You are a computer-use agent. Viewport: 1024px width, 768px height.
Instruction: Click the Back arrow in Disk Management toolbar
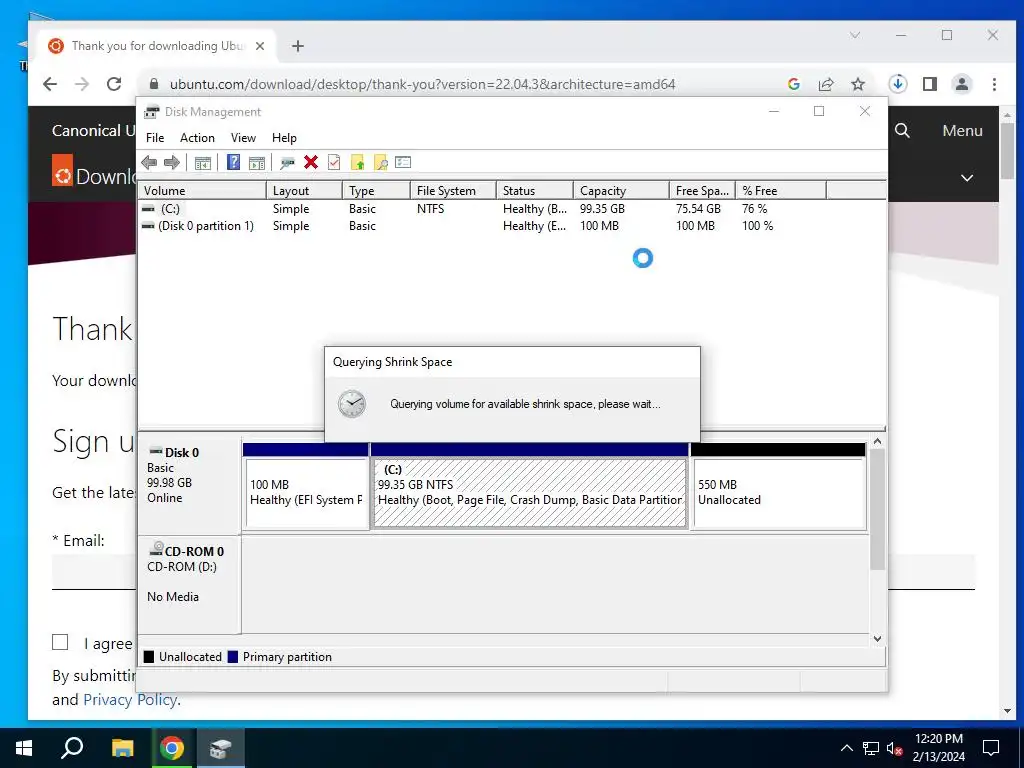pyautogui.click(x=149, y=163)
